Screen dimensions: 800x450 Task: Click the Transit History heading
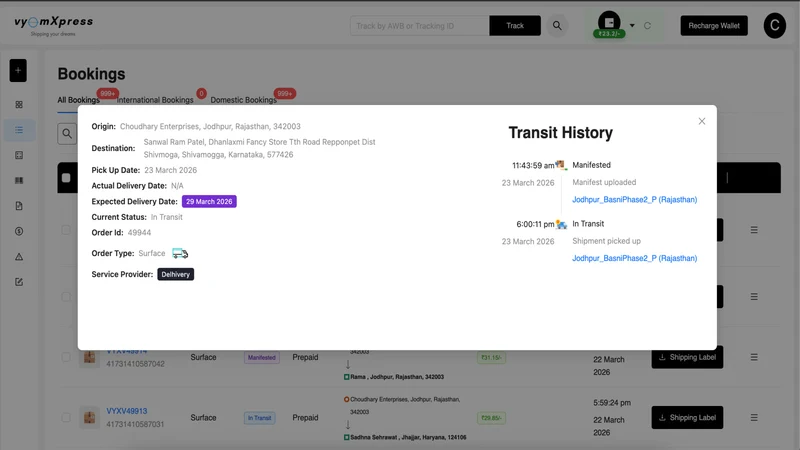point(561,133)
